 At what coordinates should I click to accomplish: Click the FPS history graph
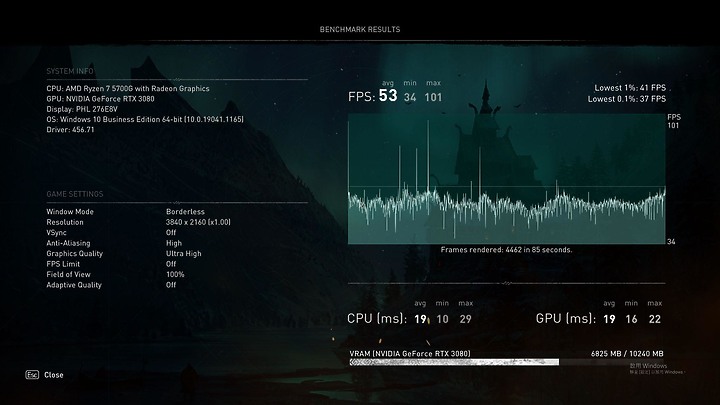[506, 179]
